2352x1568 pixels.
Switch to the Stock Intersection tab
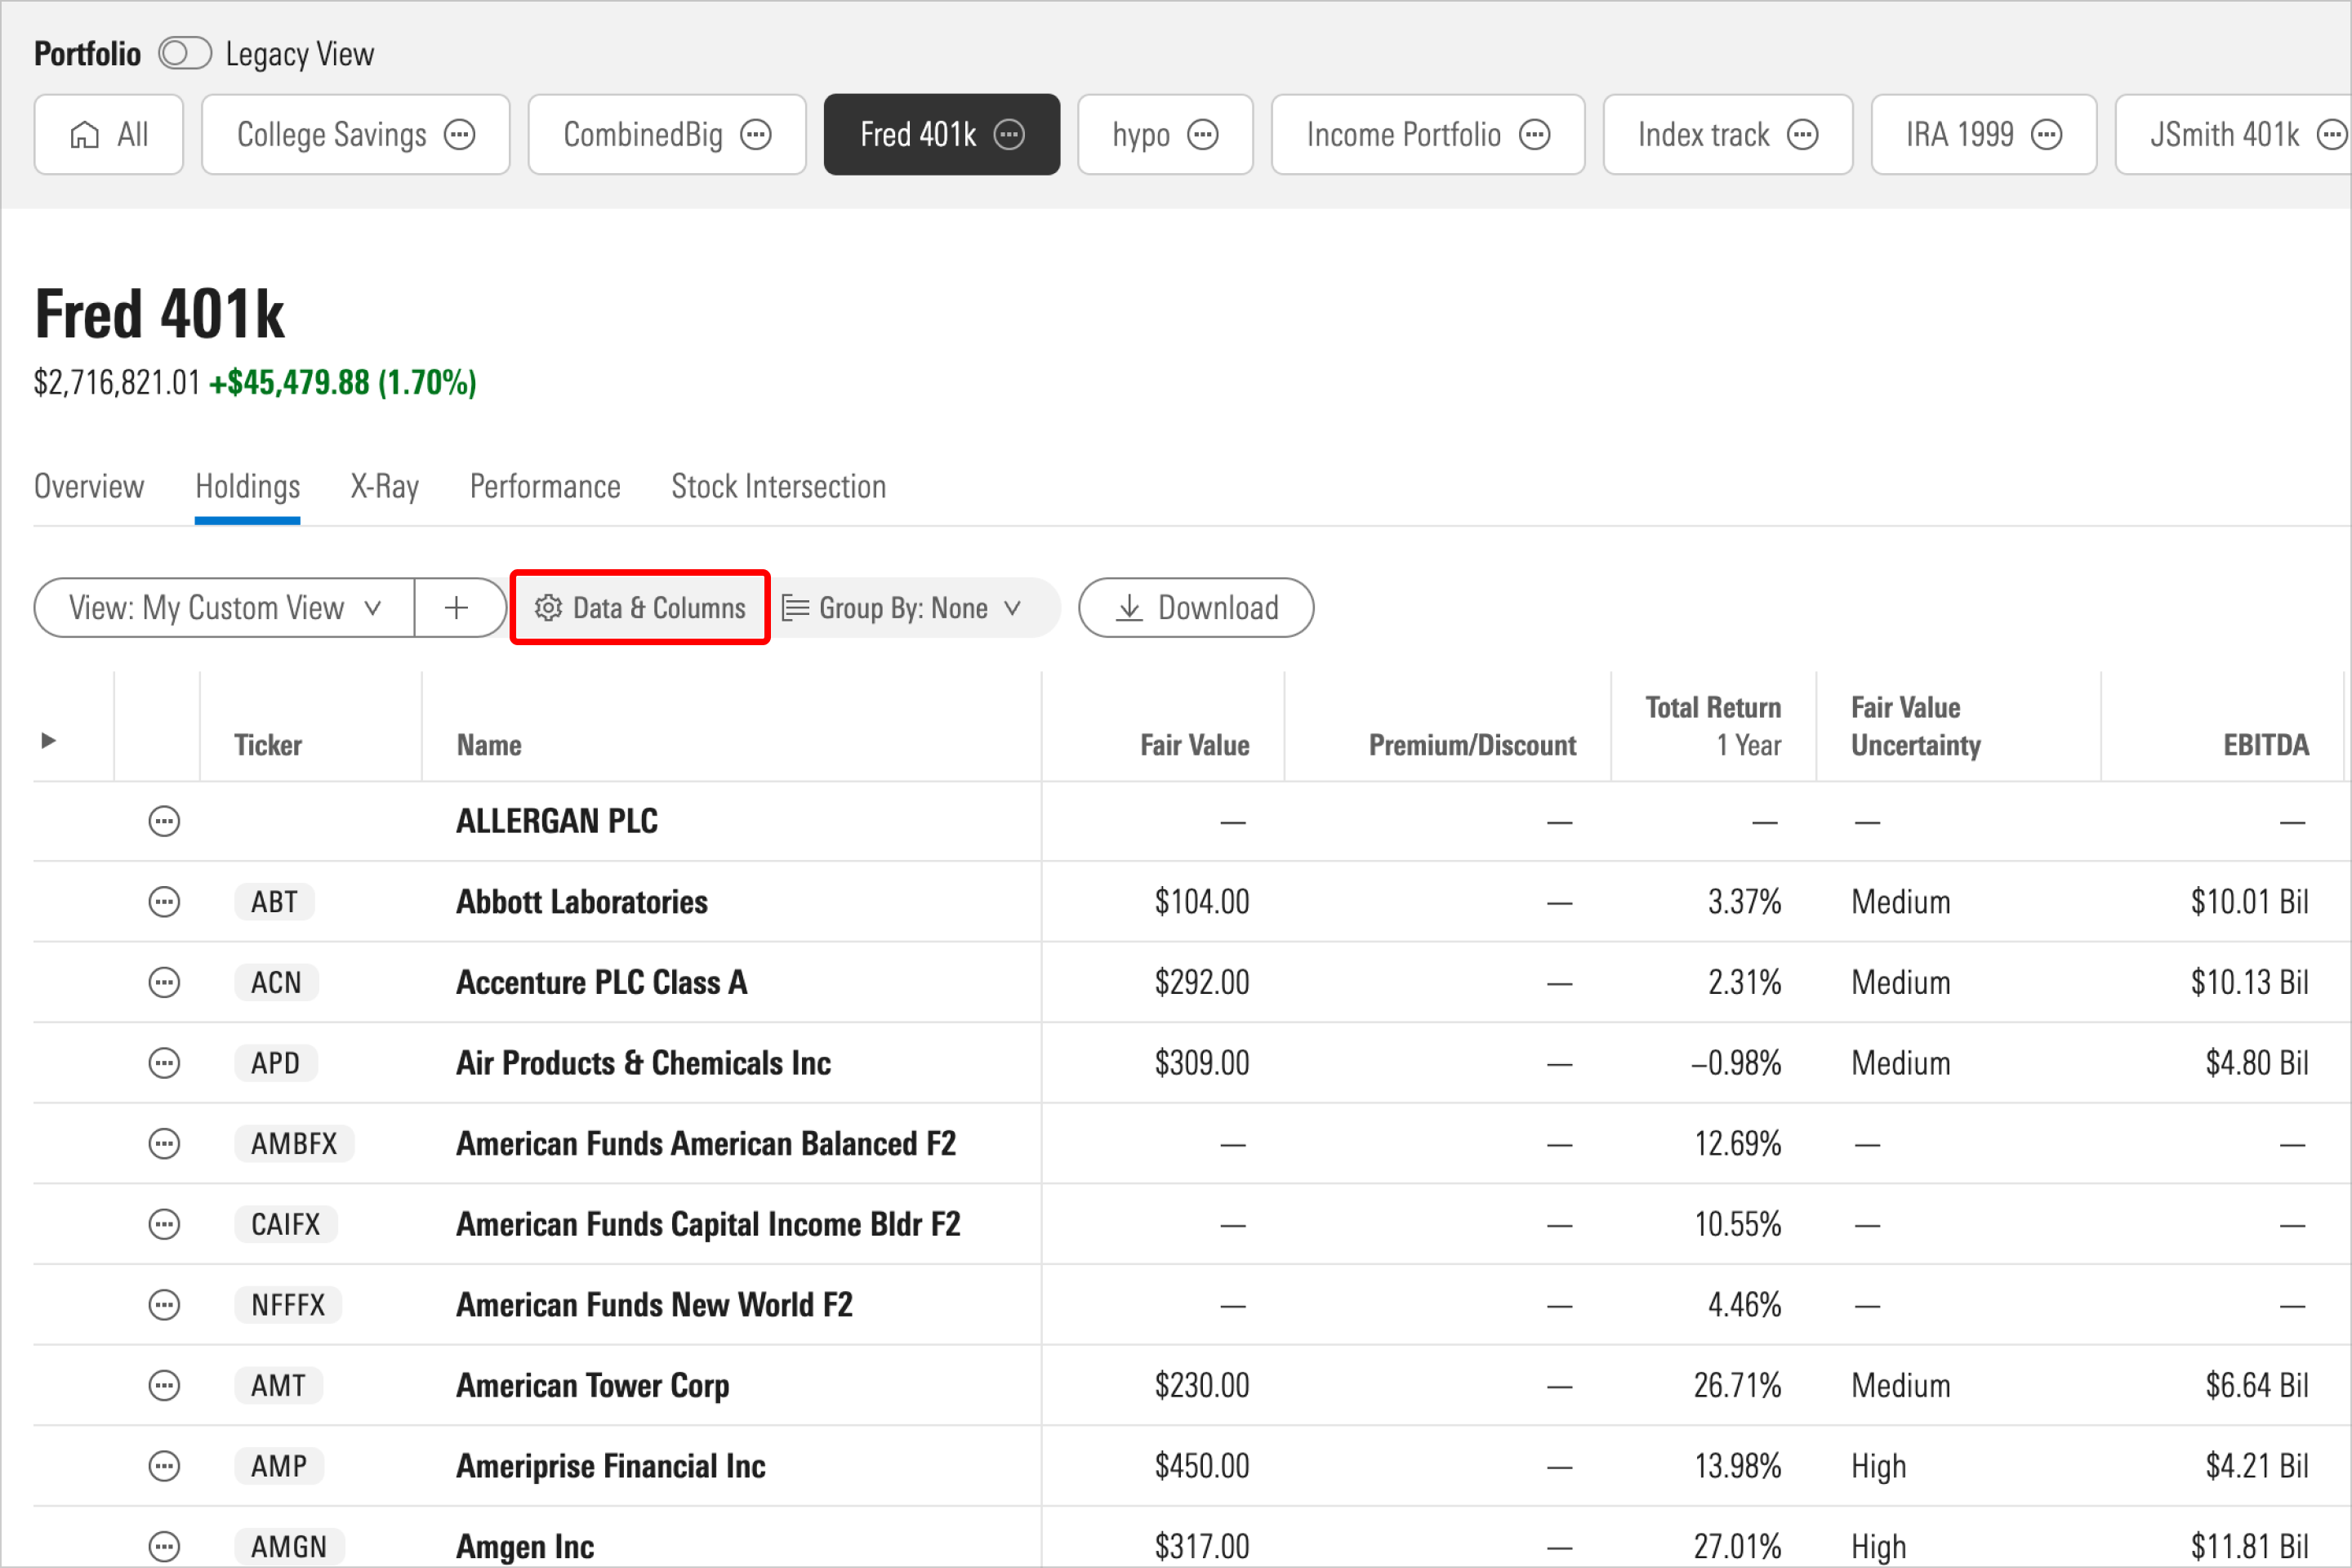click(779, 487)
